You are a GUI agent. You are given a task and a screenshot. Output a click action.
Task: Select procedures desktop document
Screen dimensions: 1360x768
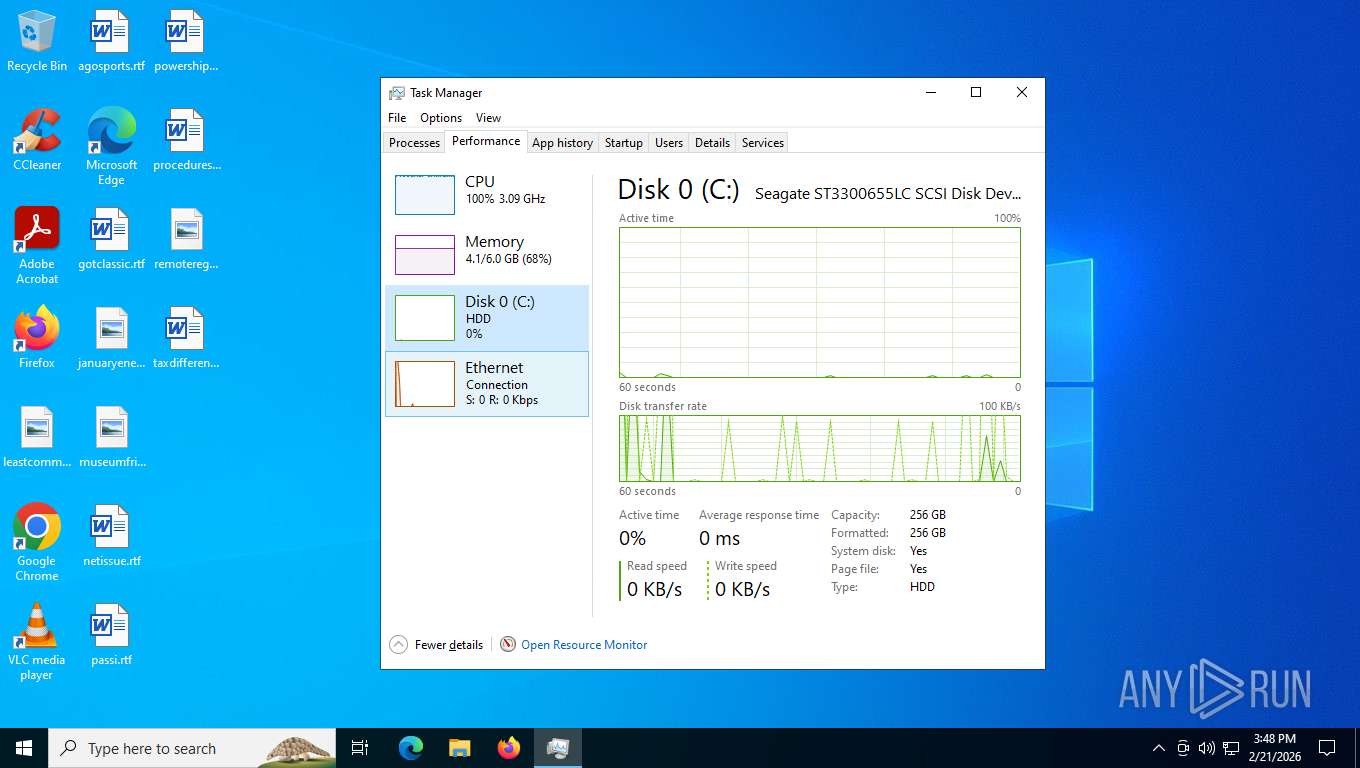point(186,141)
